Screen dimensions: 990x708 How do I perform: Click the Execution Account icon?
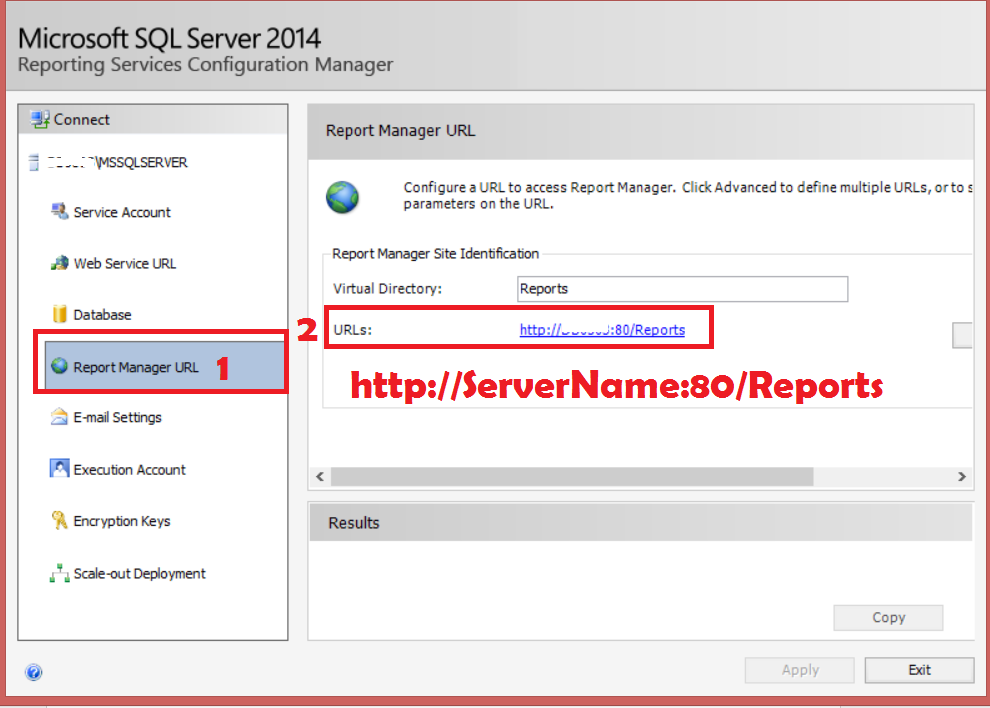click(59, 469)
